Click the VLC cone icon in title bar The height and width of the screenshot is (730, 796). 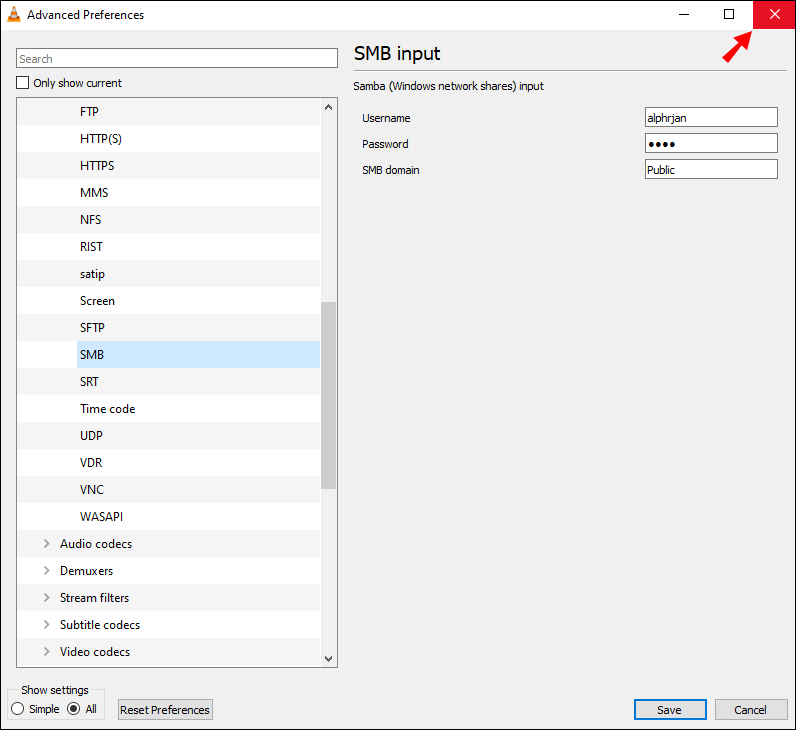14,14
